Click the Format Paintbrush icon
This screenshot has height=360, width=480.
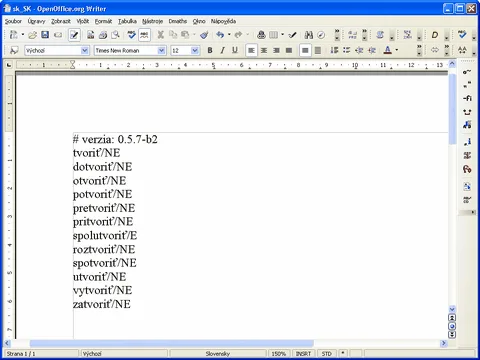pyautogui.click(x=204, y=35)
